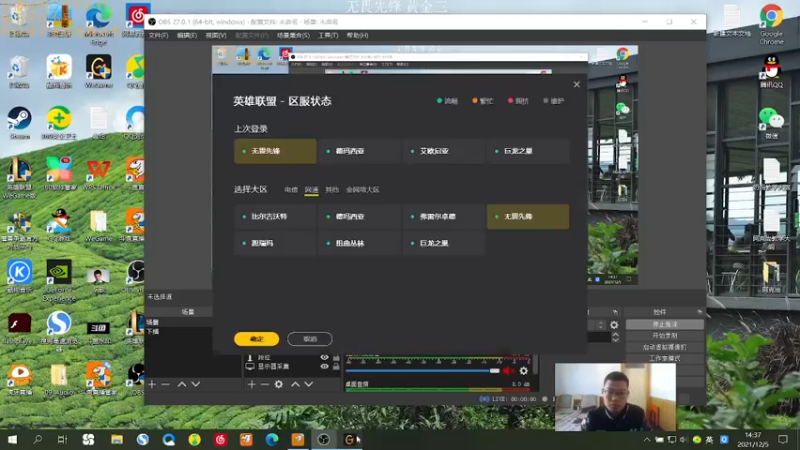Viewport: 800px width, 450px height.
Task: Choose the 弗雷尔卓德 server
Action: (x=443, y=216)
